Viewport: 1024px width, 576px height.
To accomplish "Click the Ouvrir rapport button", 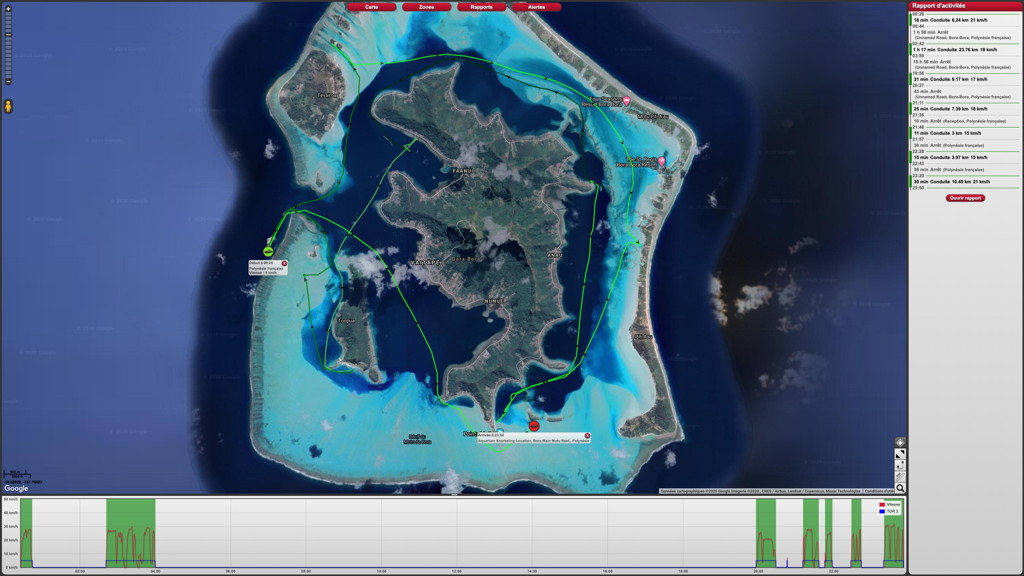I will (x=965, y=198).
